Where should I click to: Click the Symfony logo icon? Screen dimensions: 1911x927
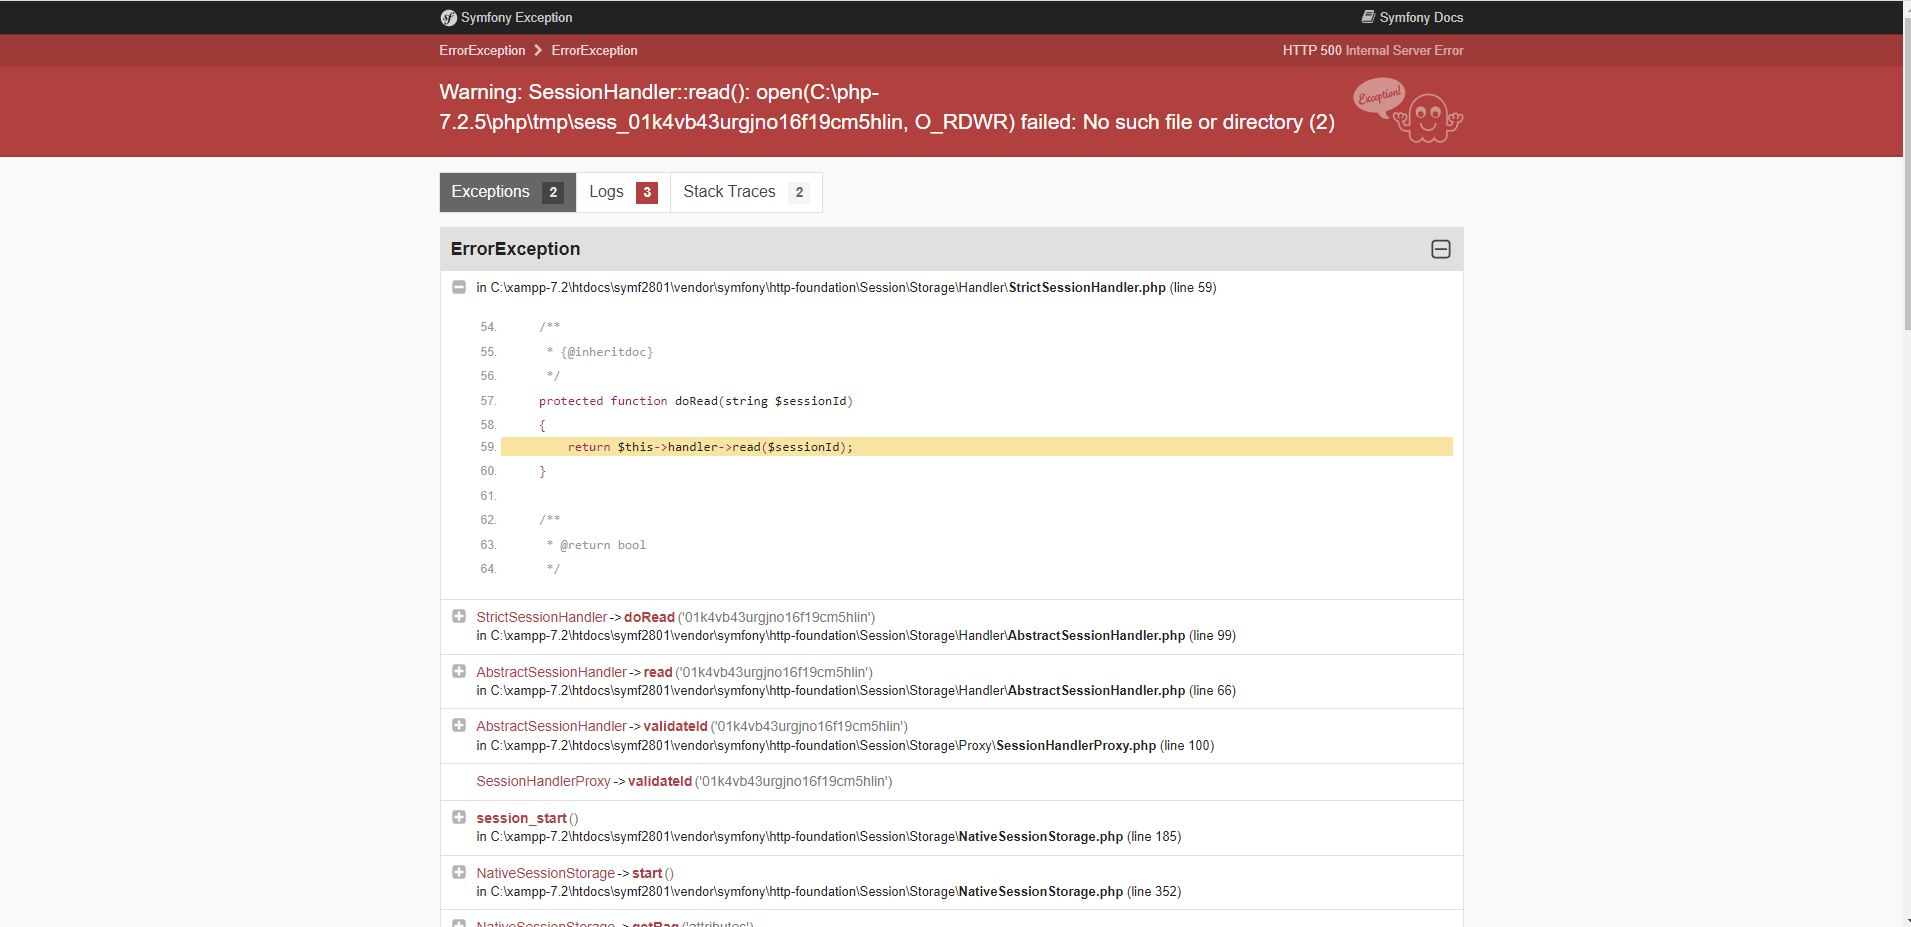pos(447,17)
